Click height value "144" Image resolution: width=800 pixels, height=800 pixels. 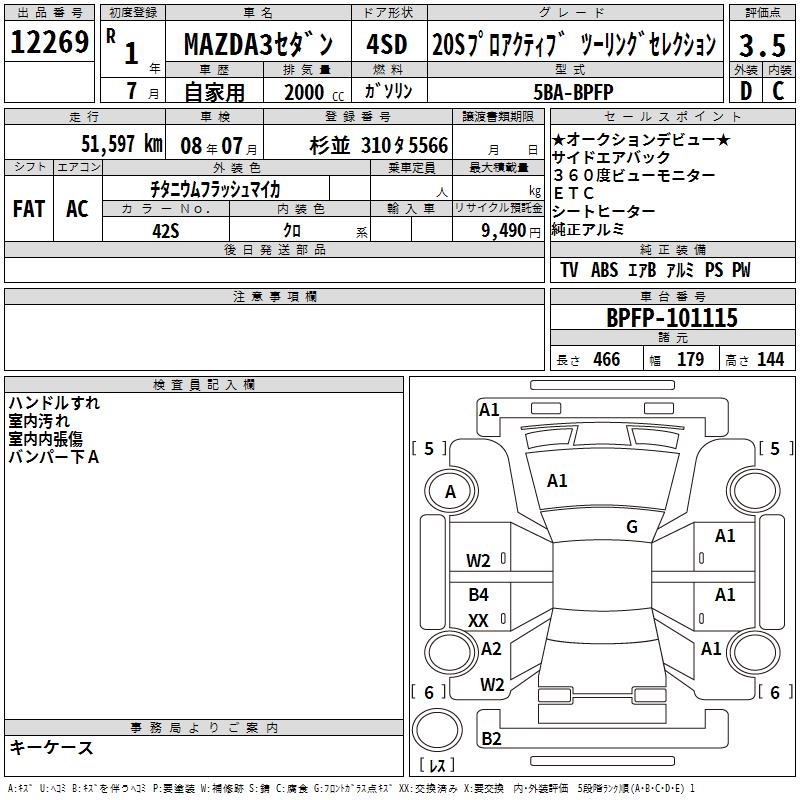click(770, 360)
